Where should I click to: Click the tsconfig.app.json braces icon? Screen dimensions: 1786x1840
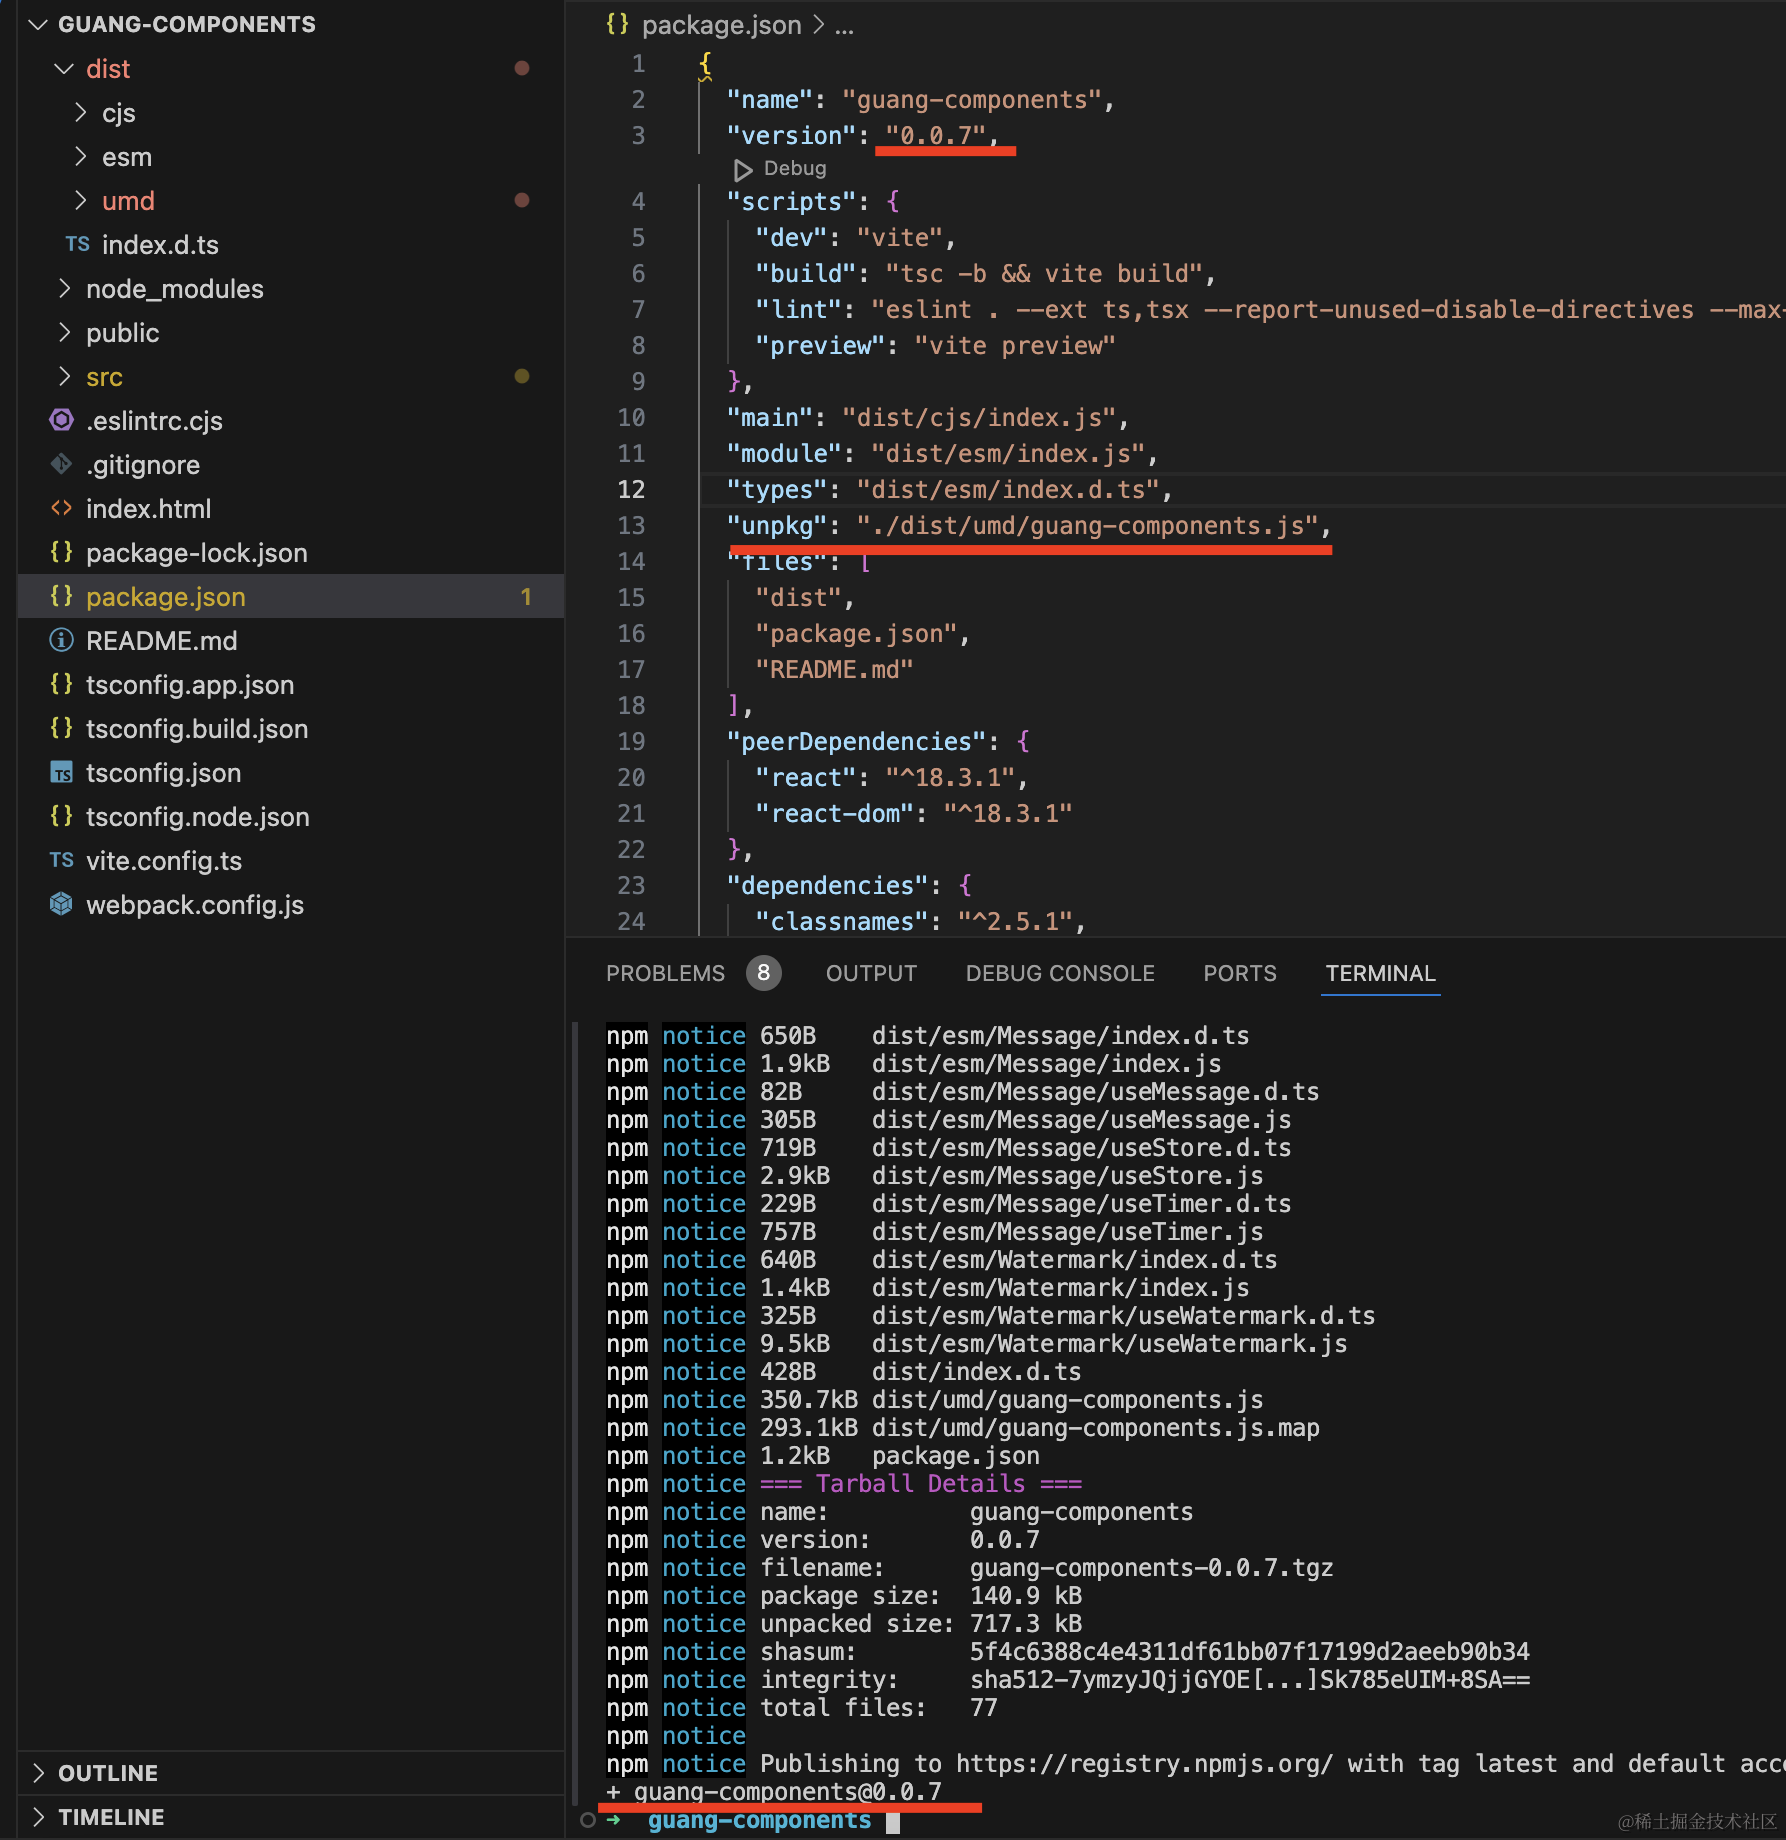(61, 684)
